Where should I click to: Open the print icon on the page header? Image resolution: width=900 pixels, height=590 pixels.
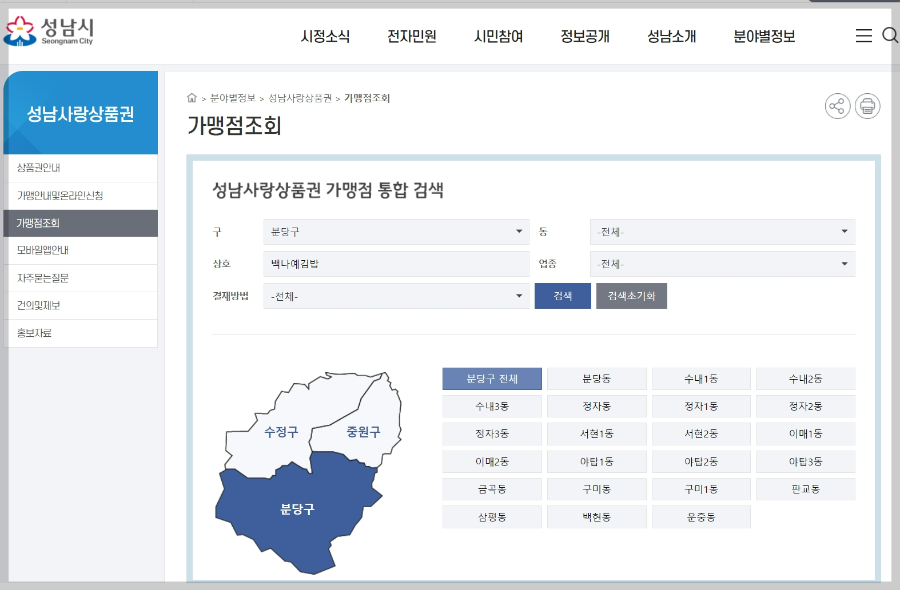point(866,105)
